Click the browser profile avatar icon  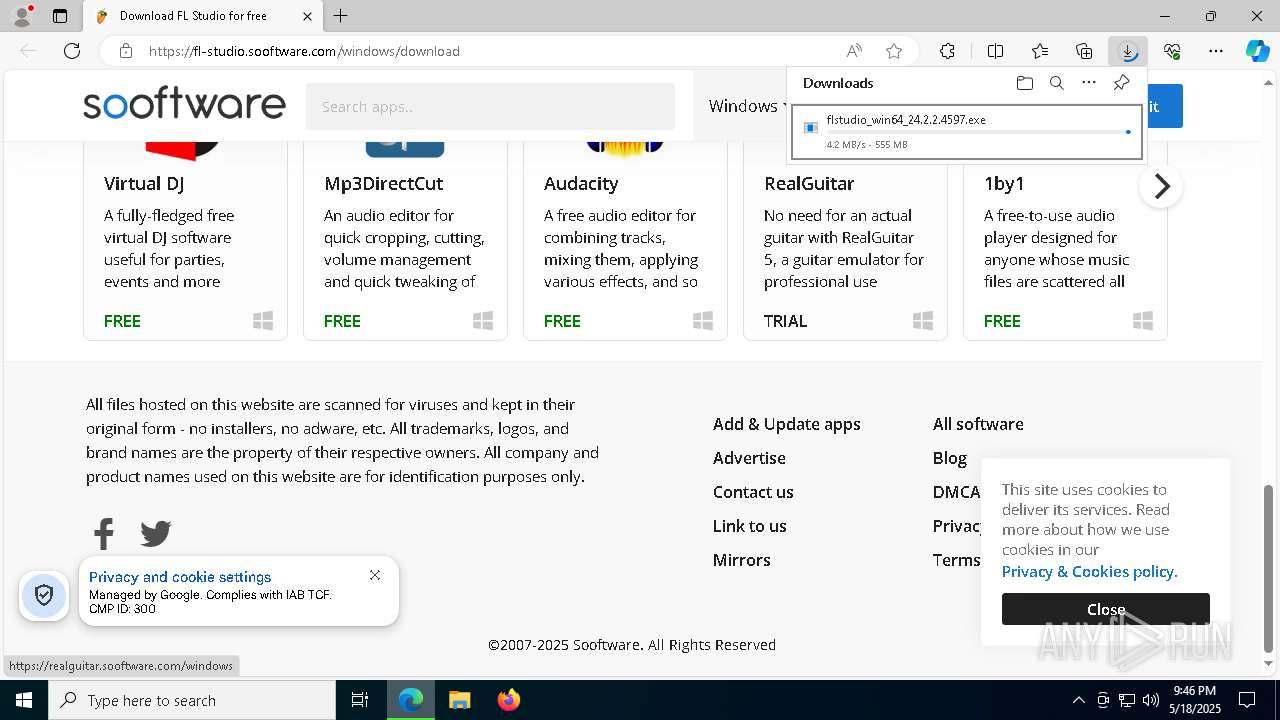coord(22,16)
